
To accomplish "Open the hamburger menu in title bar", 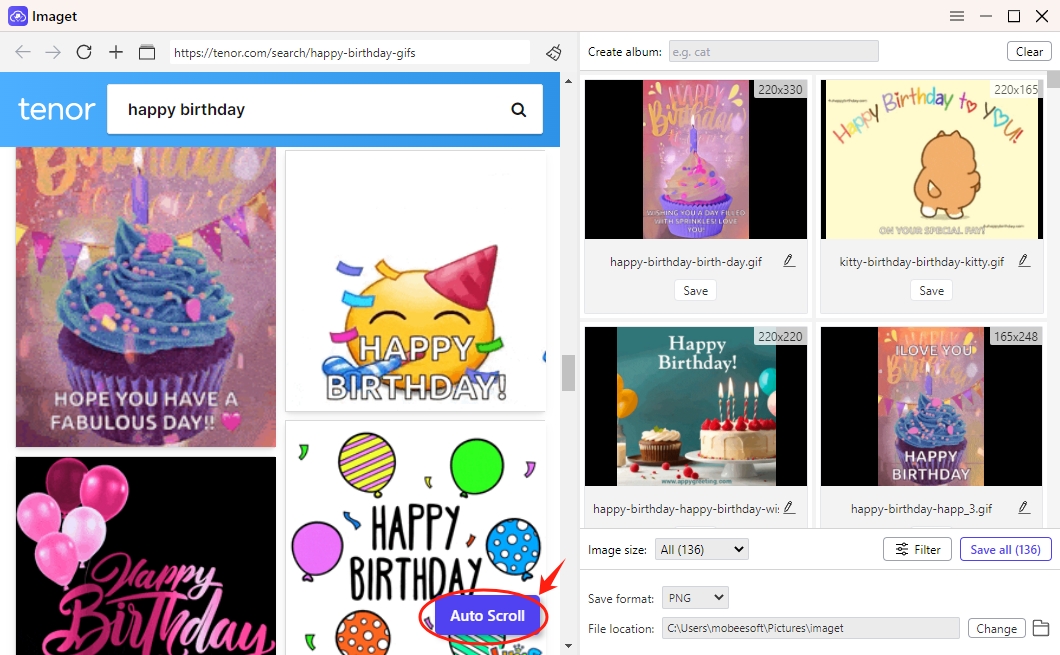I will [x=957, y=16].
